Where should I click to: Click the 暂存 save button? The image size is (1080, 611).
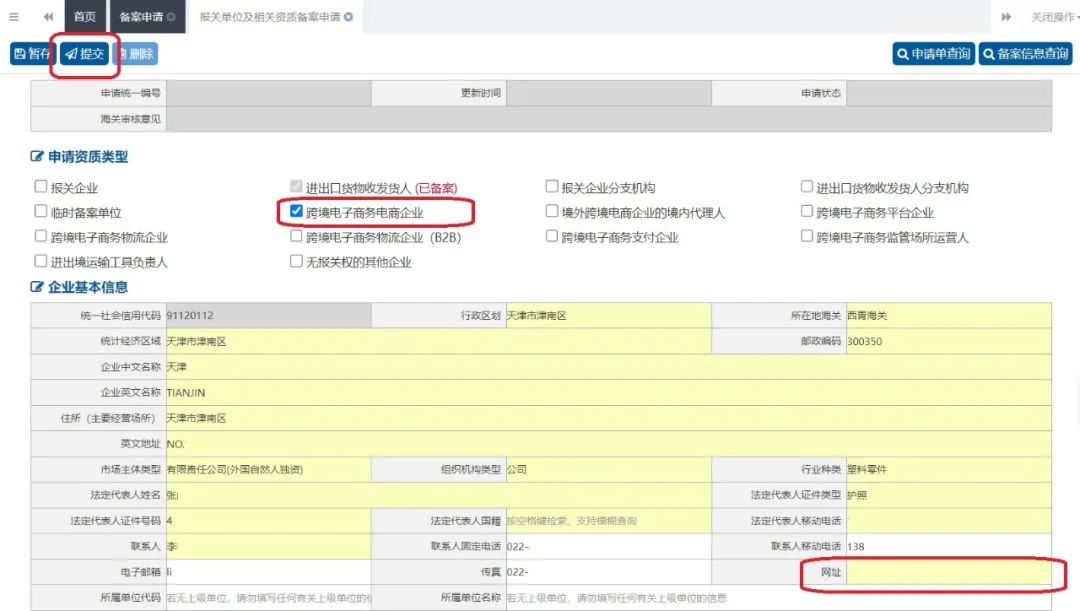[32, 54]
